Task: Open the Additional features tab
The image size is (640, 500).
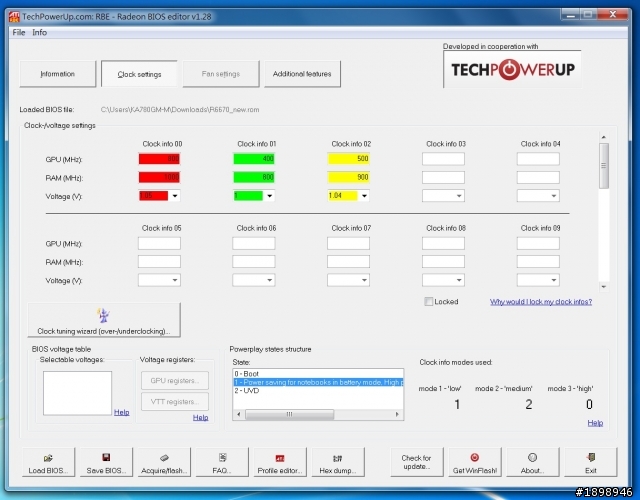Action: coord(302,74)
